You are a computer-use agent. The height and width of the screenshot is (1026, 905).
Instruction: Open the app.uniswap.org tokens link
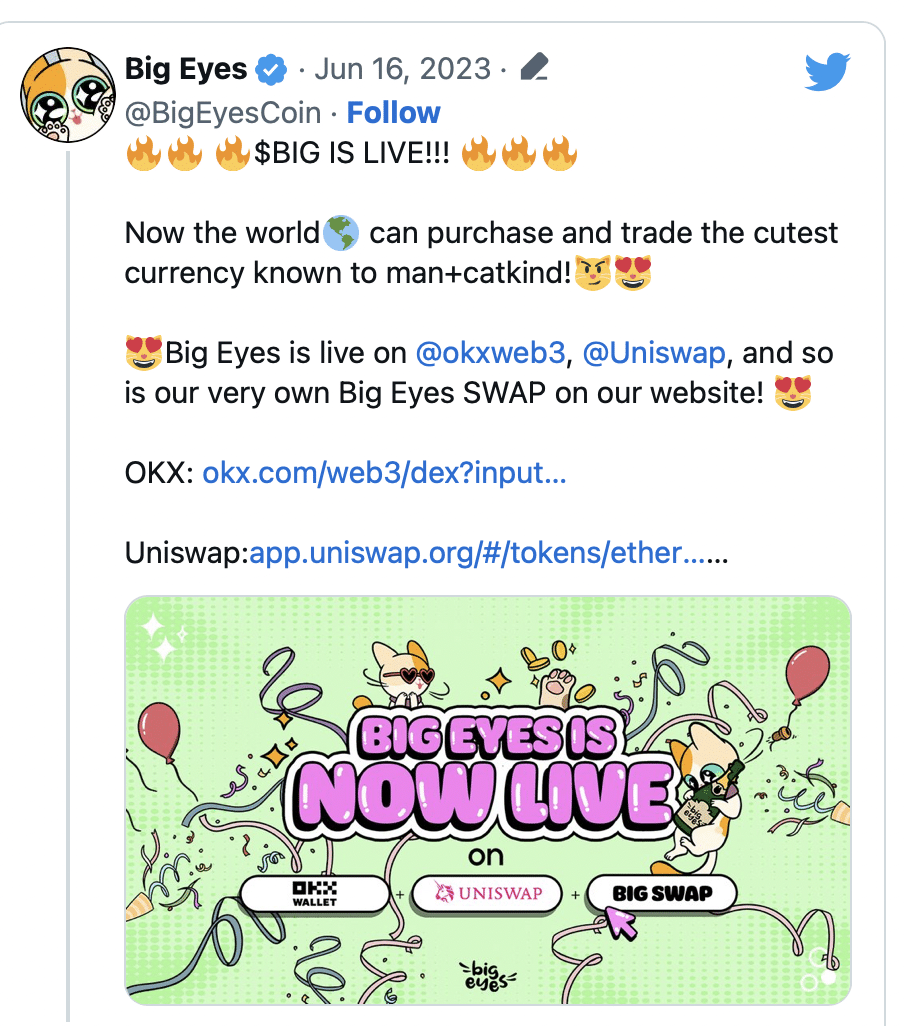488,553
